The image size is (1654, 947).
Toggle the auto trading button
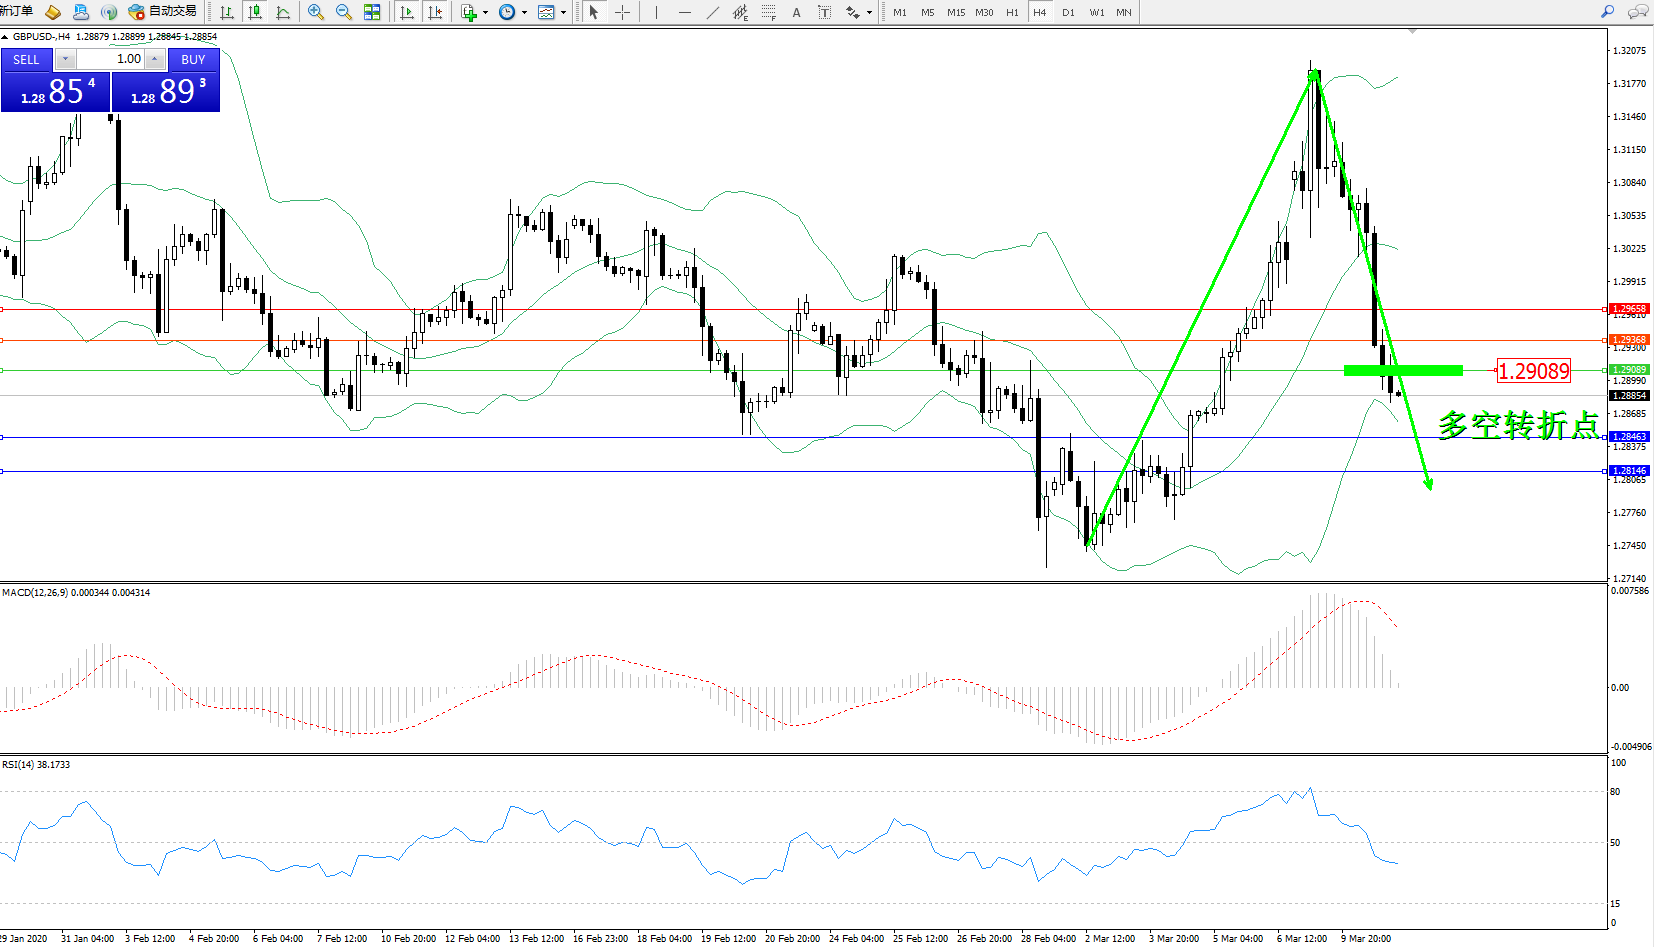[163, 12]
